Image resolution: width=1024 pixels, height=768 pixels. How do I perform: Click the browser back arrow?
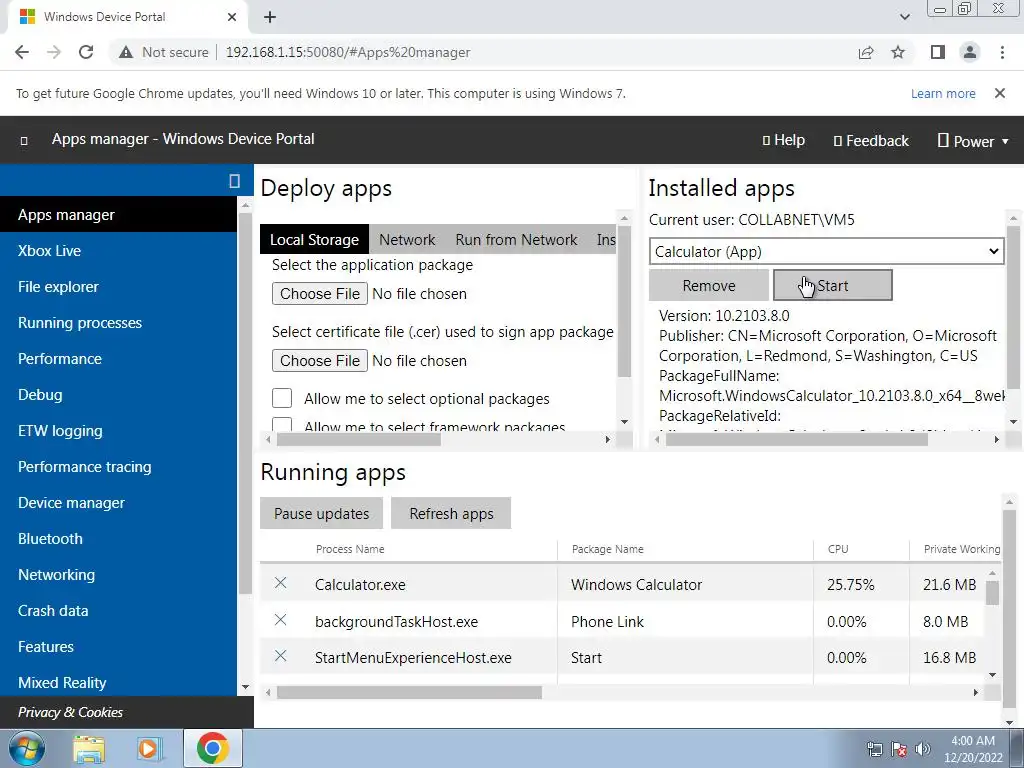22,52
